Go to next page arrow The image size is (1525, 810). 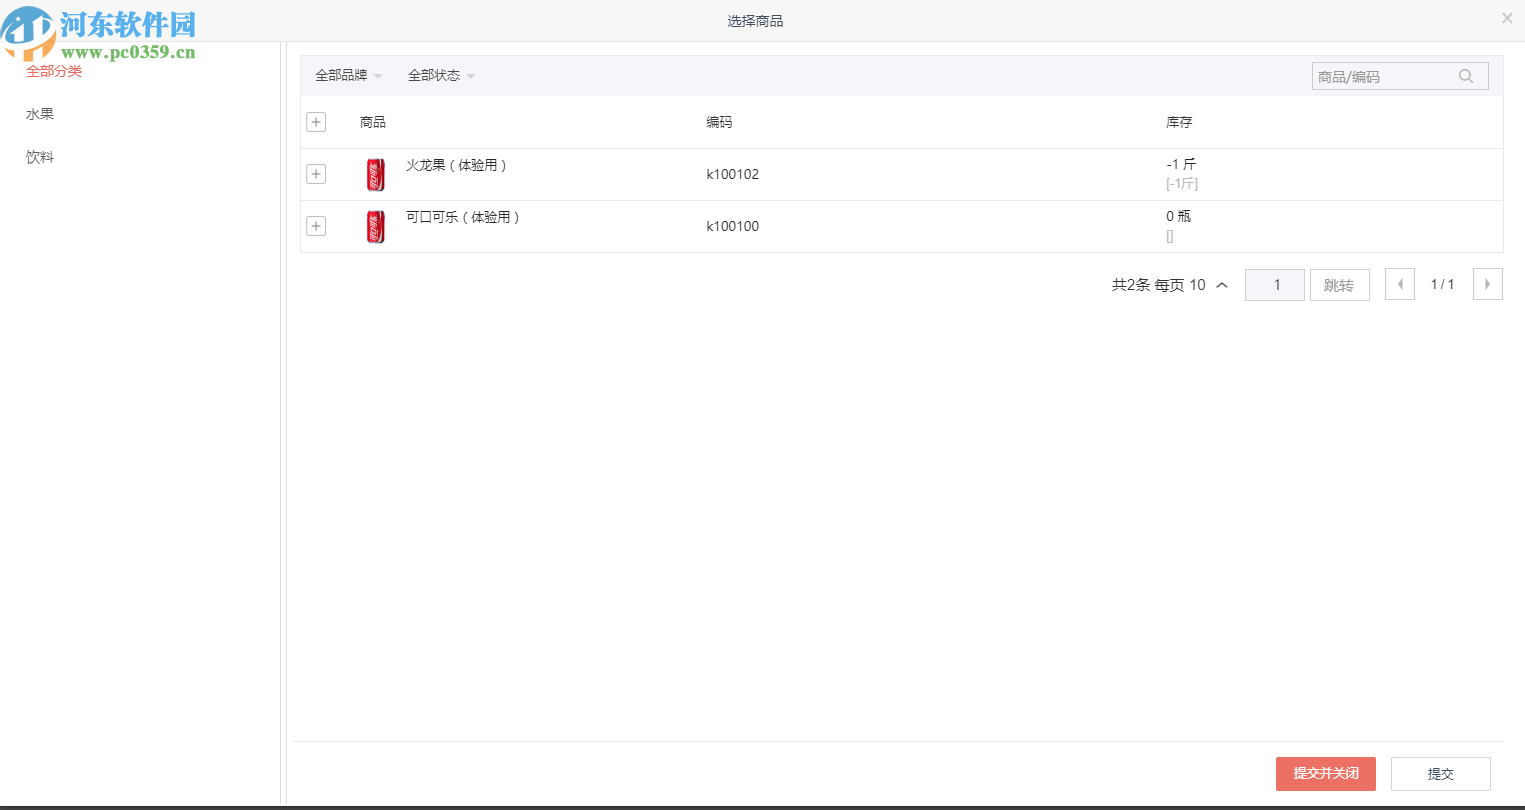coord(1488,284)
